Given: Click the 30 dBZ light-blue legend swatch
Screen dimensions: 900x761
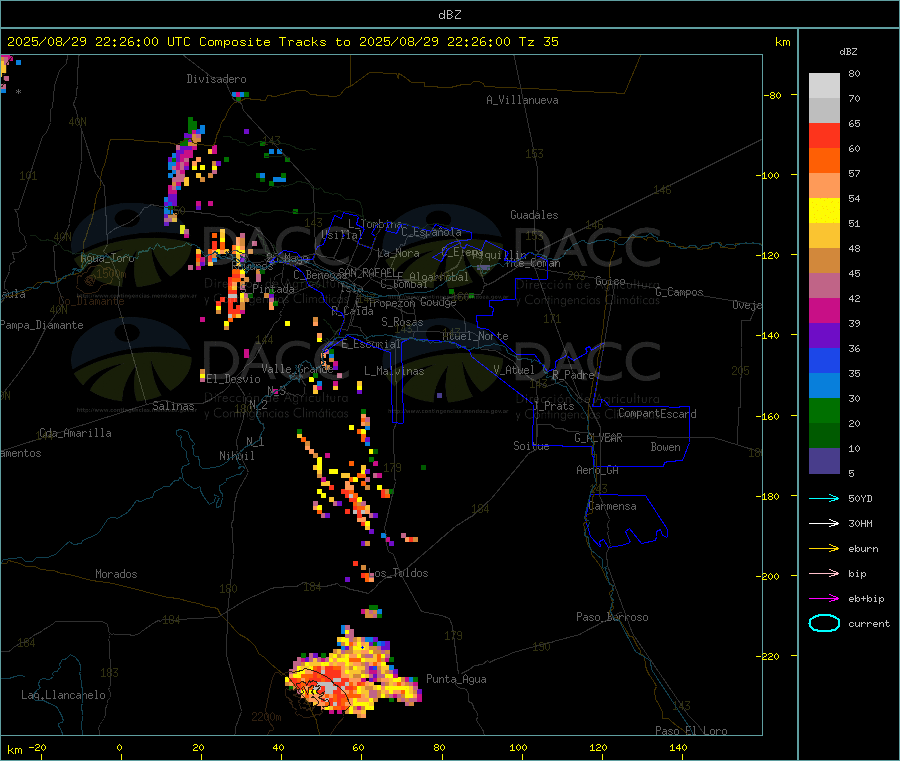Looking at the screenshot, I should point(824,386).
